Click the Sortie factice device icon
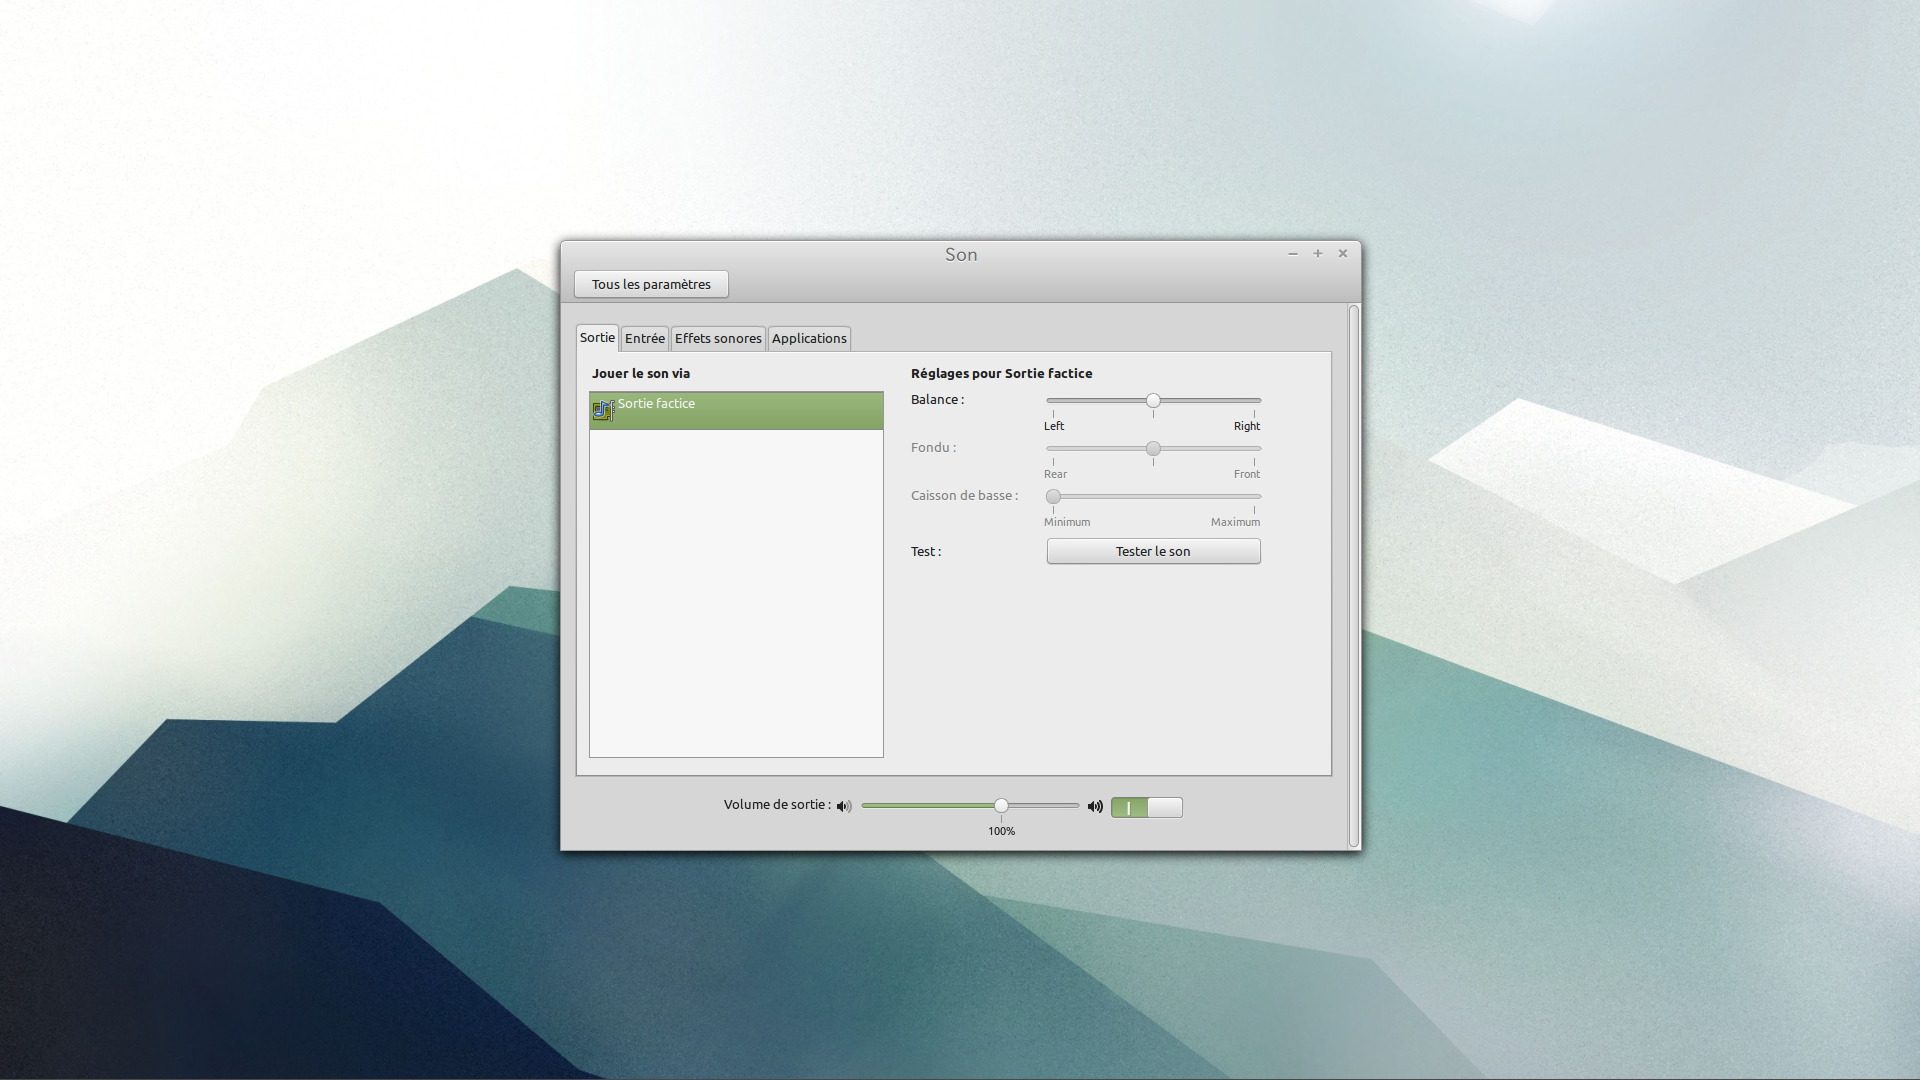Screen dimensions: 1920x1080 pos(603,410)
